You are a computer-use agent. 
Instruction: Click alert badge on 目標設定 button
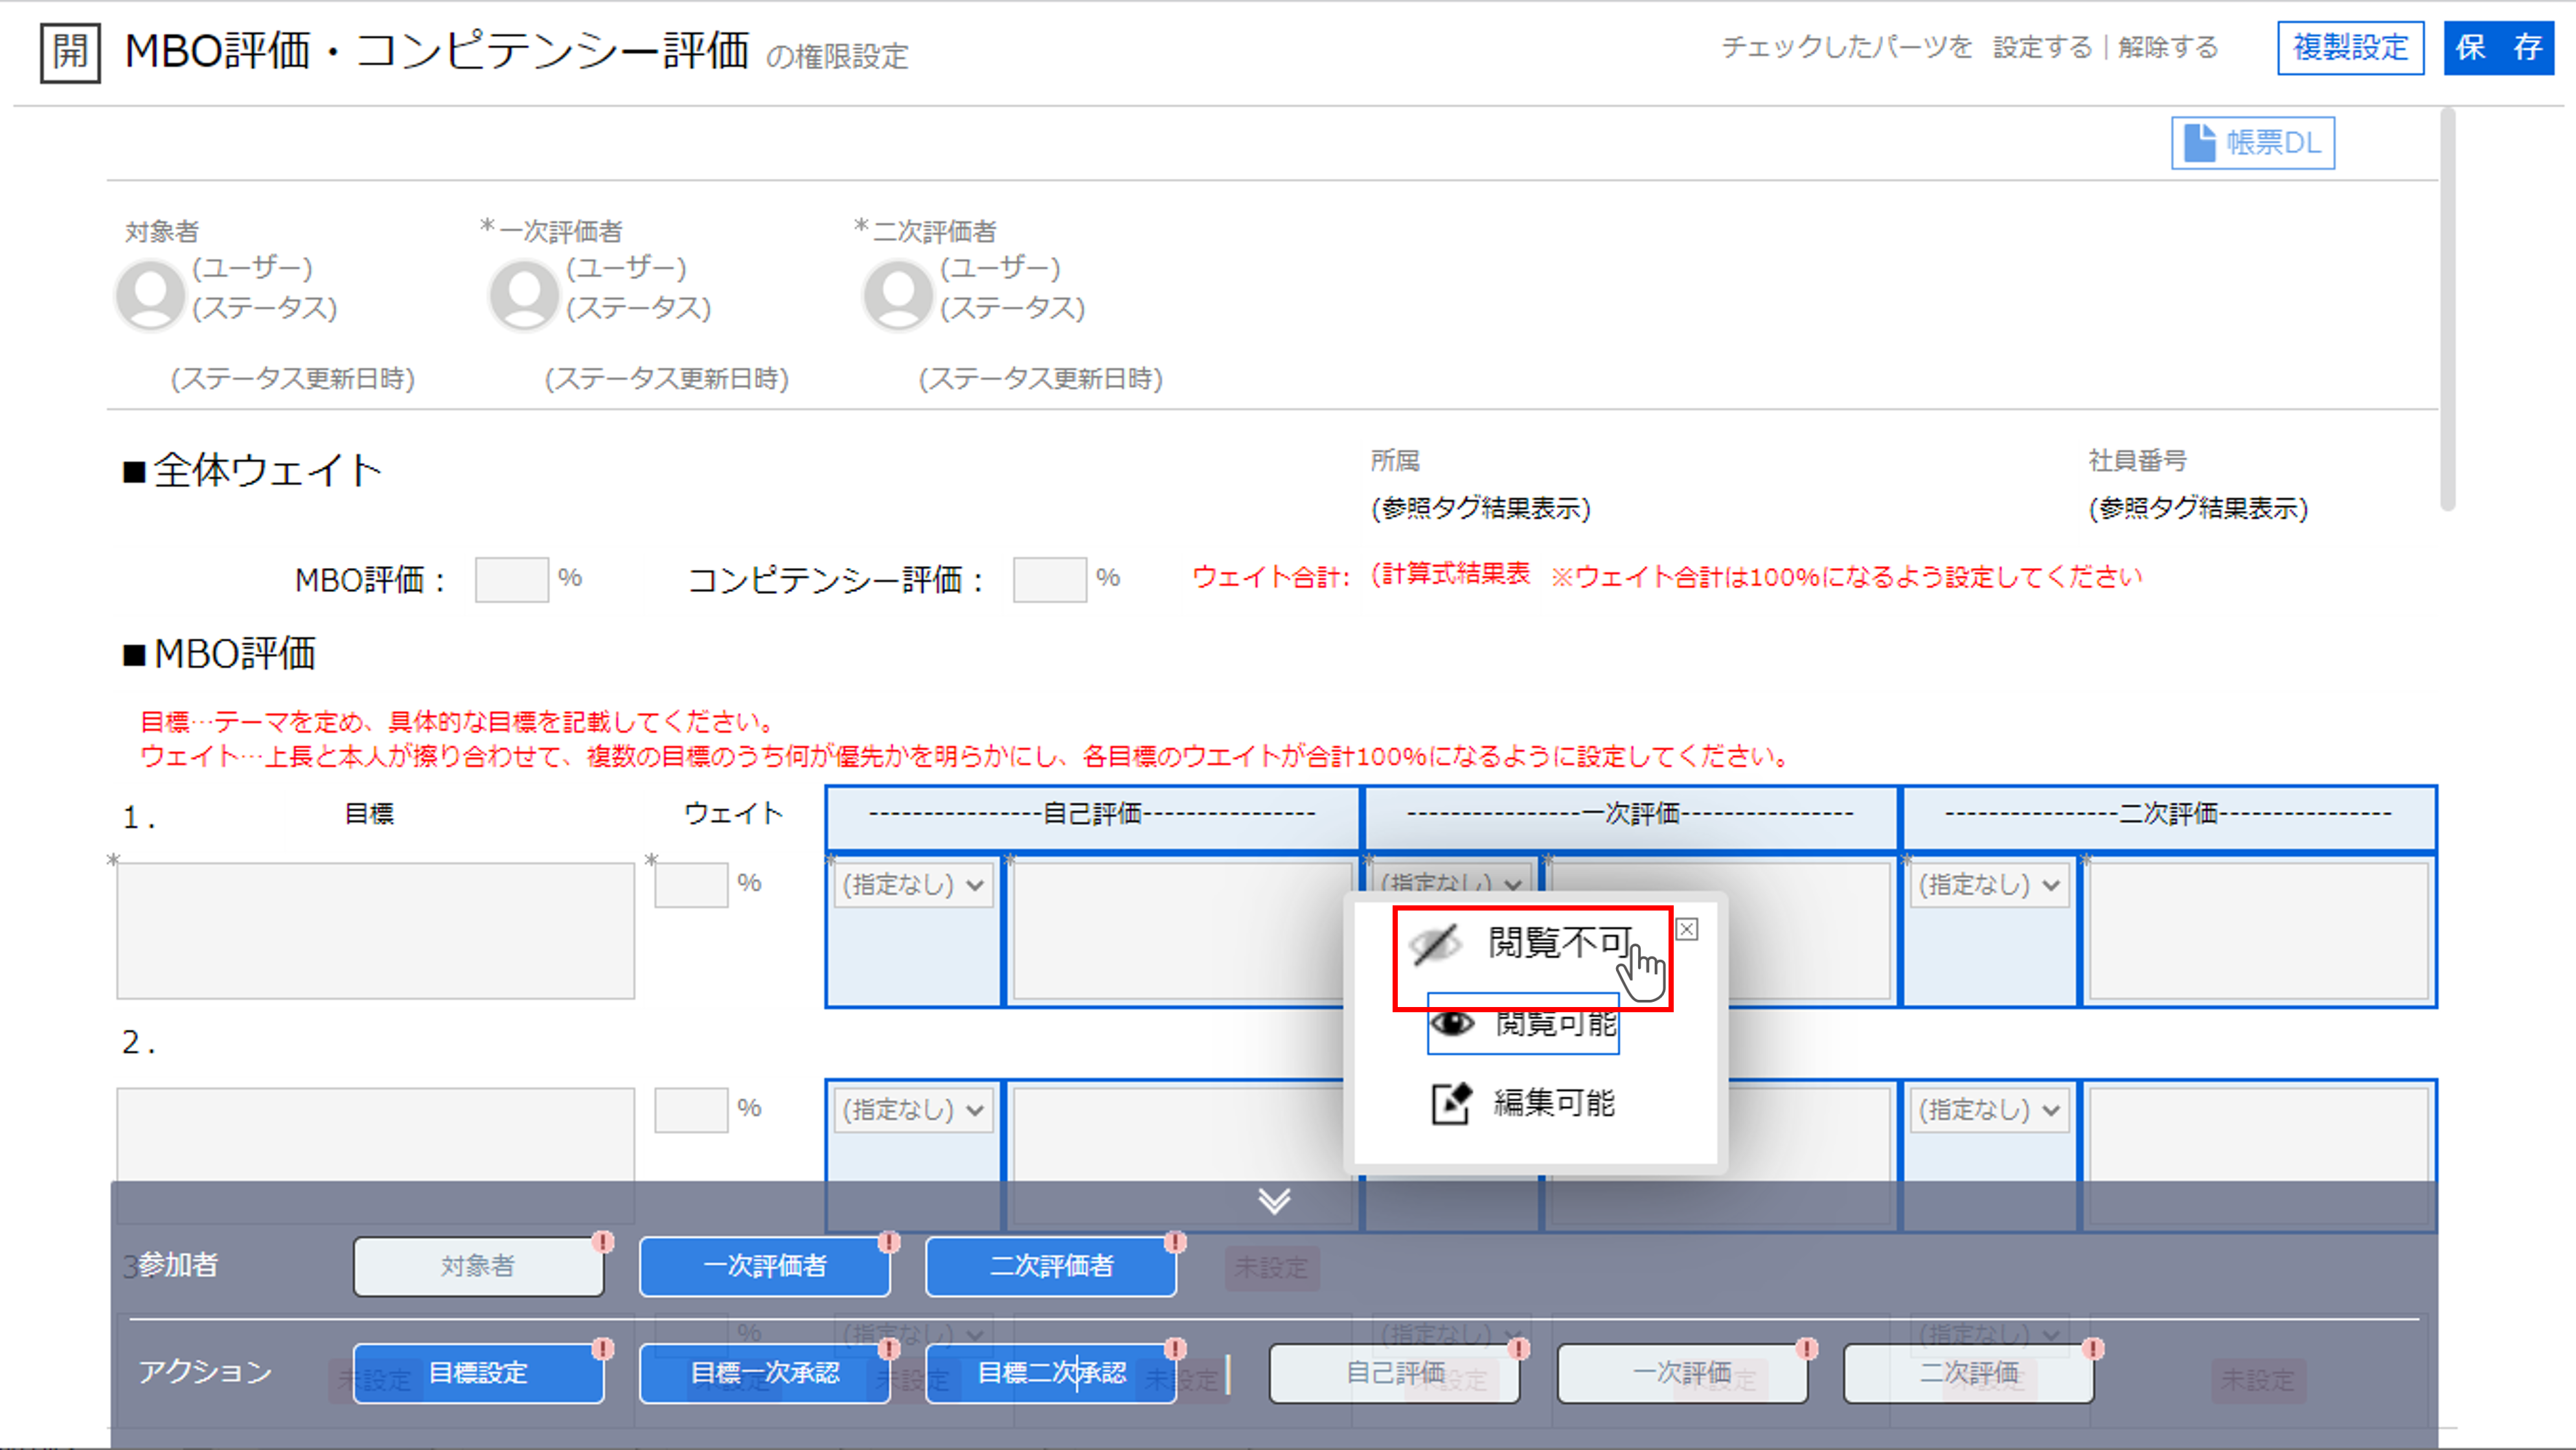click(602, 1349)
